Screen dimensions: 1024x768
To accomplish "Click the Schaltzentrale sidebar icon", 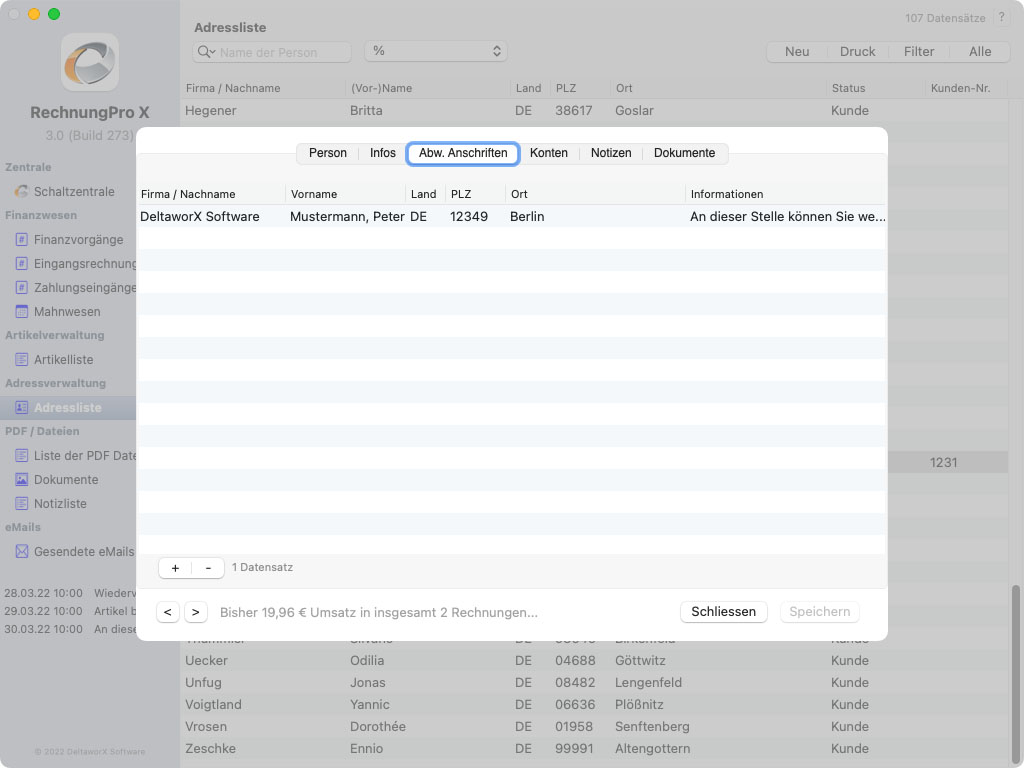I will (22, 191).
